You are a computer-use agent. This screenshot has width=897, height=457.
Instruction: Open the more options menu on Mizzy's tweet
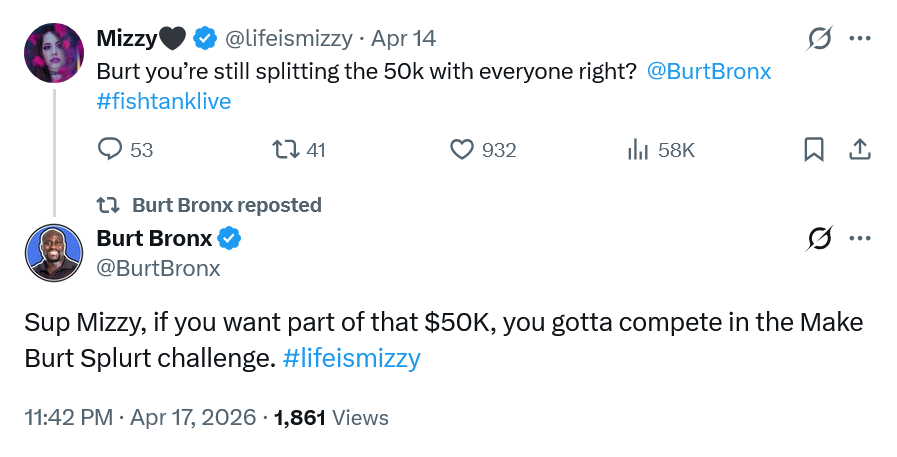pos(859,39)
